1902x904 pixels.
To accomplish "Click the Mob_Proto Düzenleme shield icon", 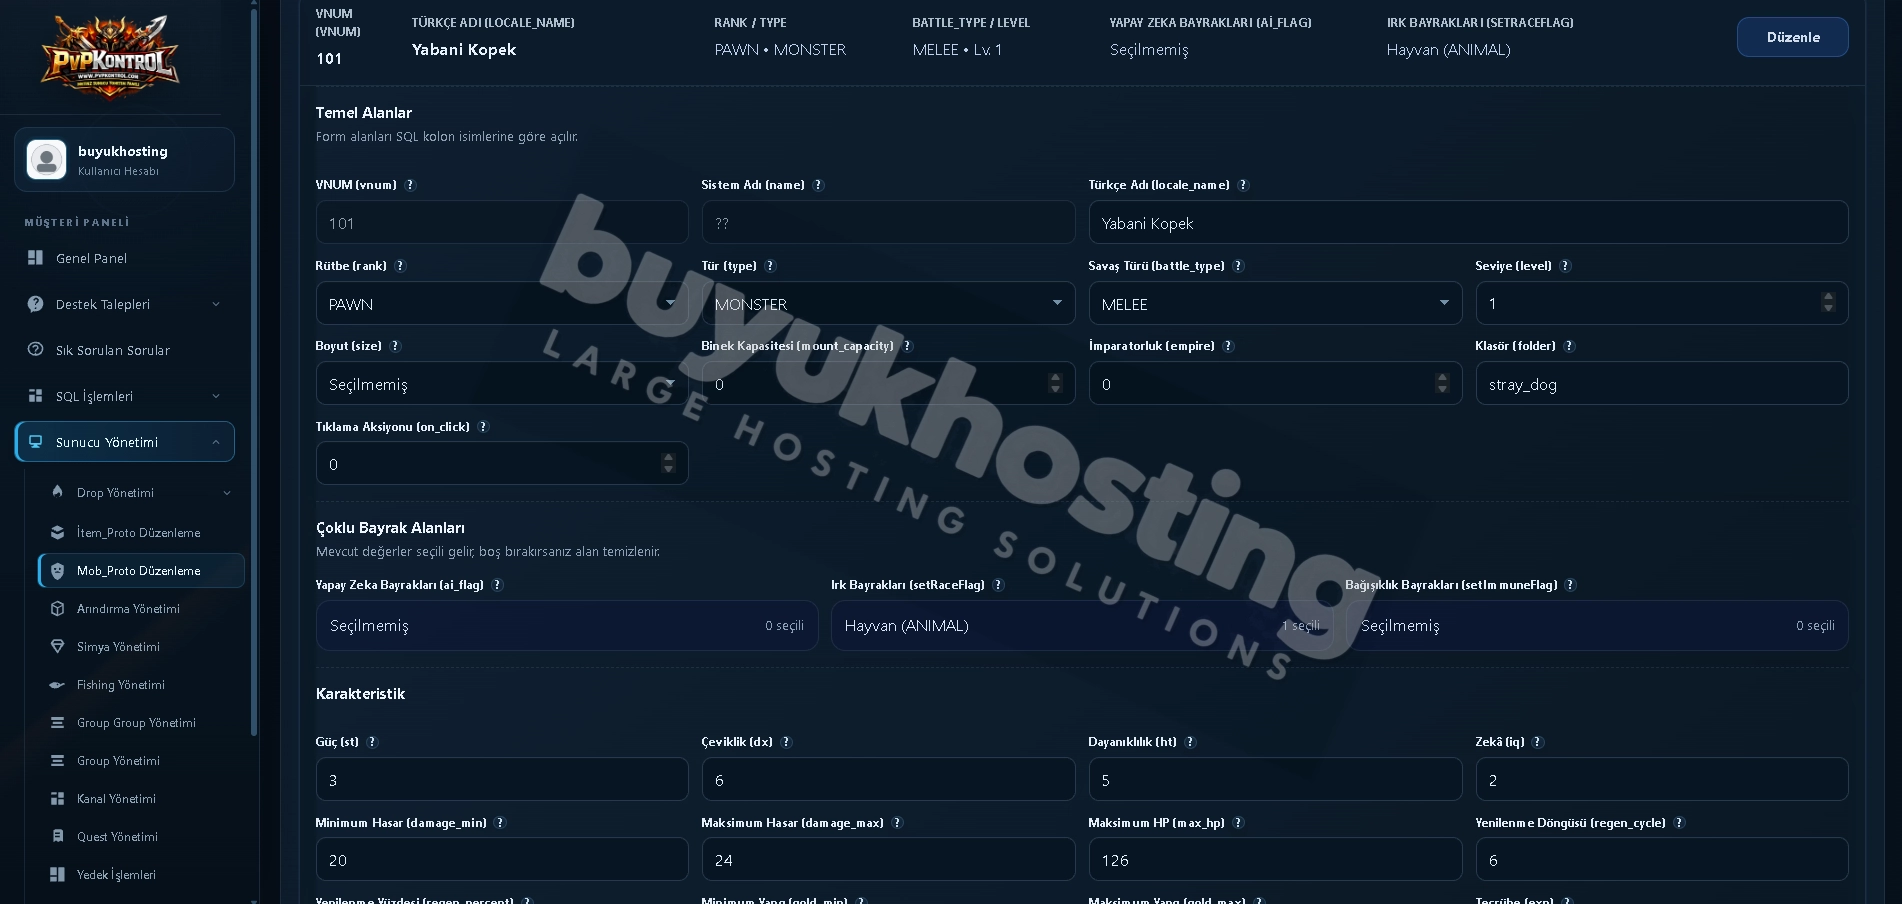I will pos(57,571).
